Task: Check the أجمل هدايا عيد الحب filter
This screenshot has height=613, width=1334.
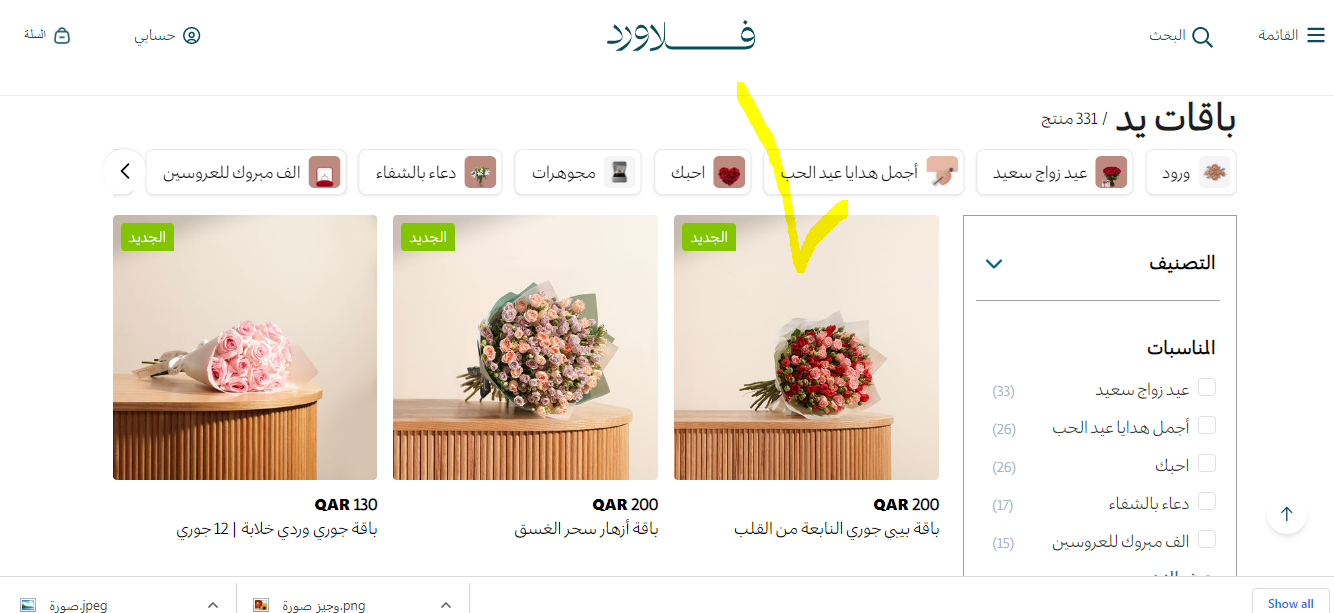Action: 1207,425
